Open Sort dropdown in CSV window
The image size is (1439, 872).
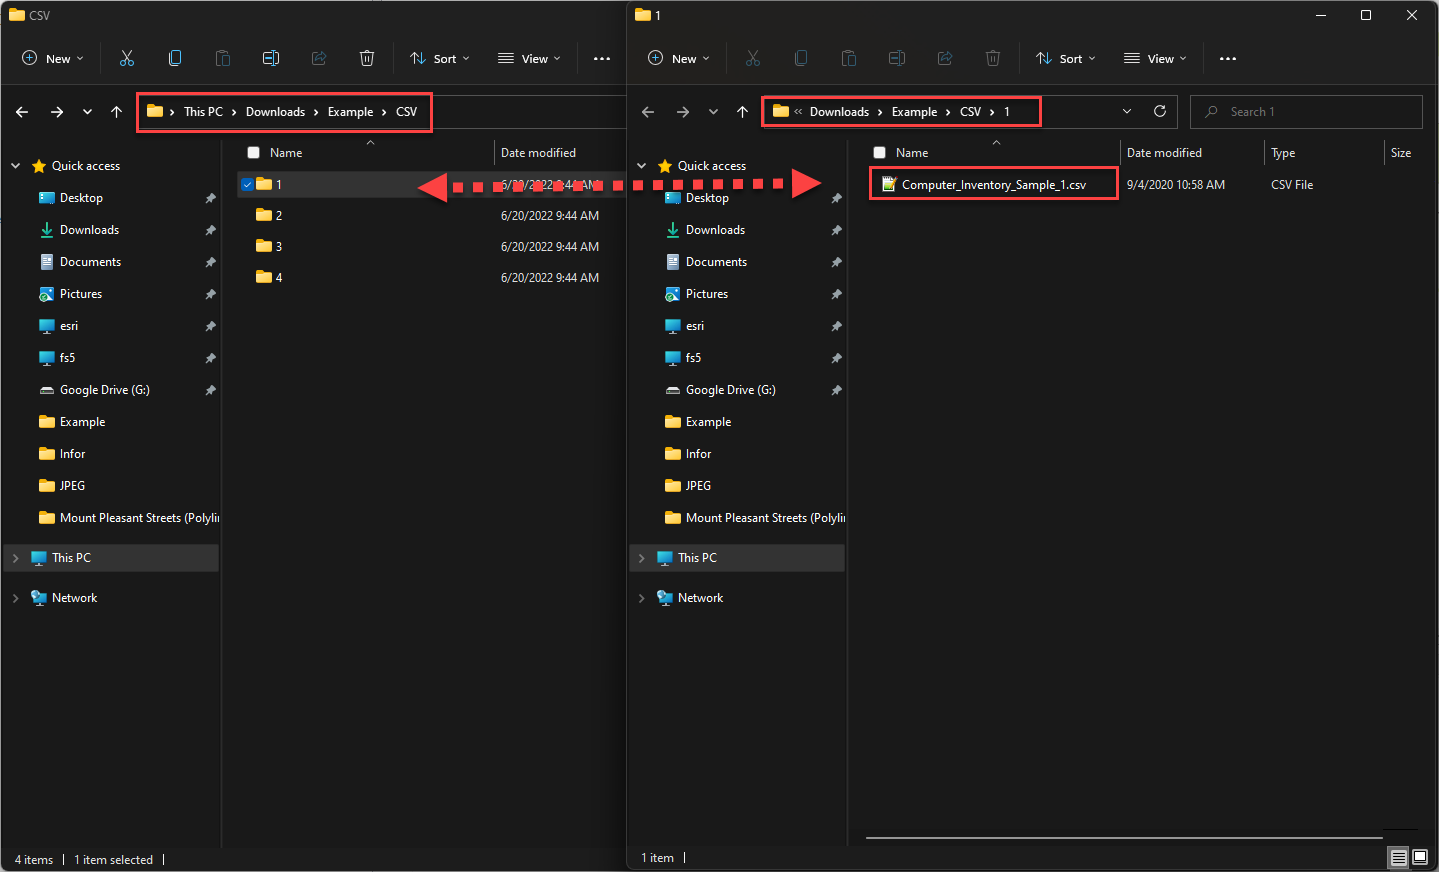[x=440, y=58]
